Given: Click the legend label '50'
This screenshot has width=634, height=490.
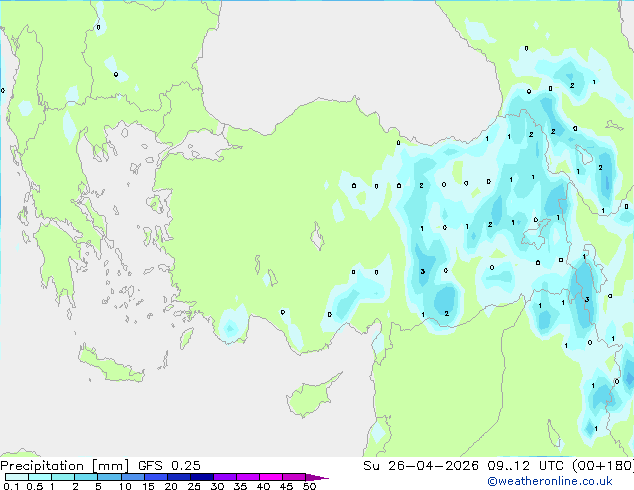Looking at the screenshot, I should (310, 486).
